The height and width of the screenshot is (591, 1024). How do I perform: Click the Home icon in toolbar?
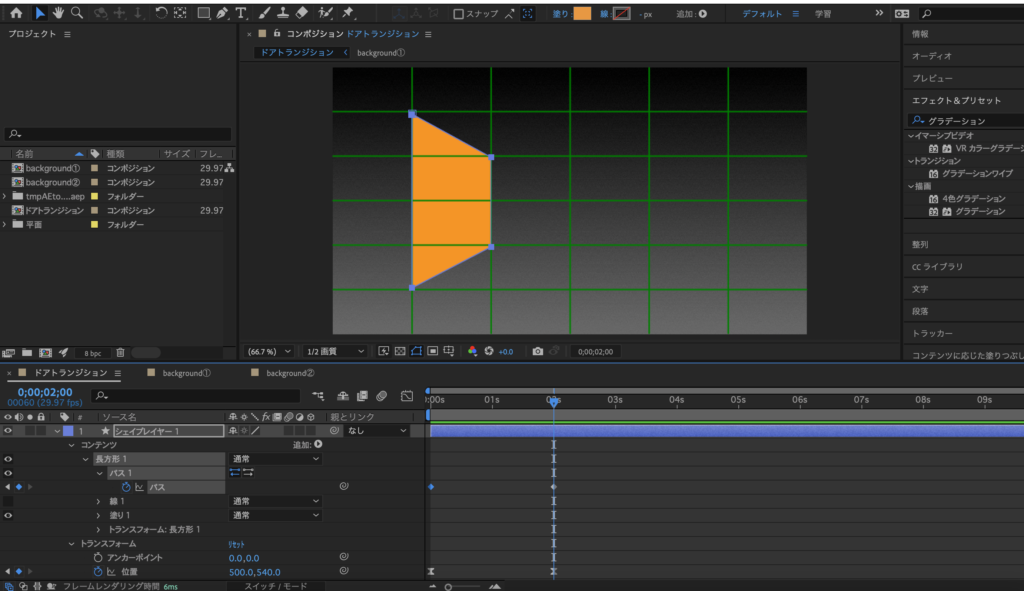pyautogui.click(x=15, y=14)
